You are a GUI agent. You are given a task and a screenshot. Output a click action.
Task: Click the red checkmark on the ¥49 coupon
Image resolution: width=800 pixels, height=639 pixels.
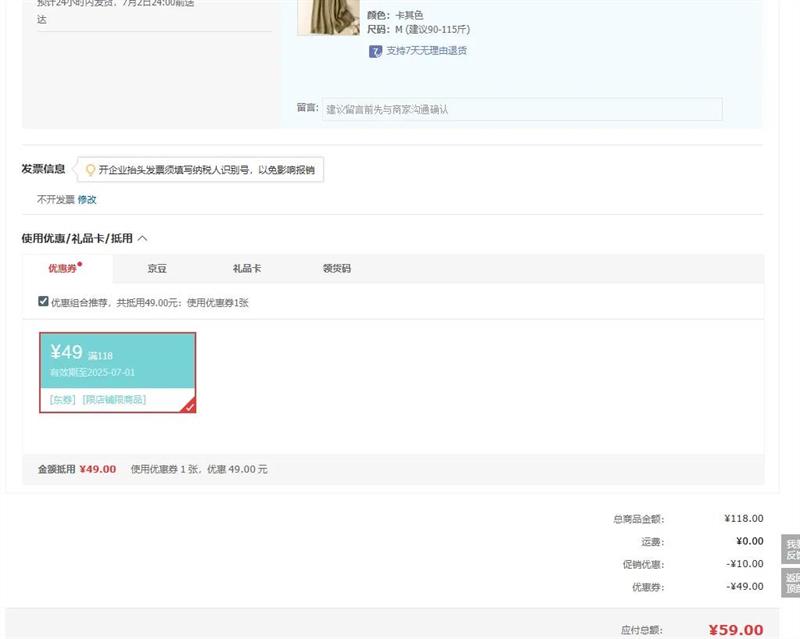(x=189, y=405)
